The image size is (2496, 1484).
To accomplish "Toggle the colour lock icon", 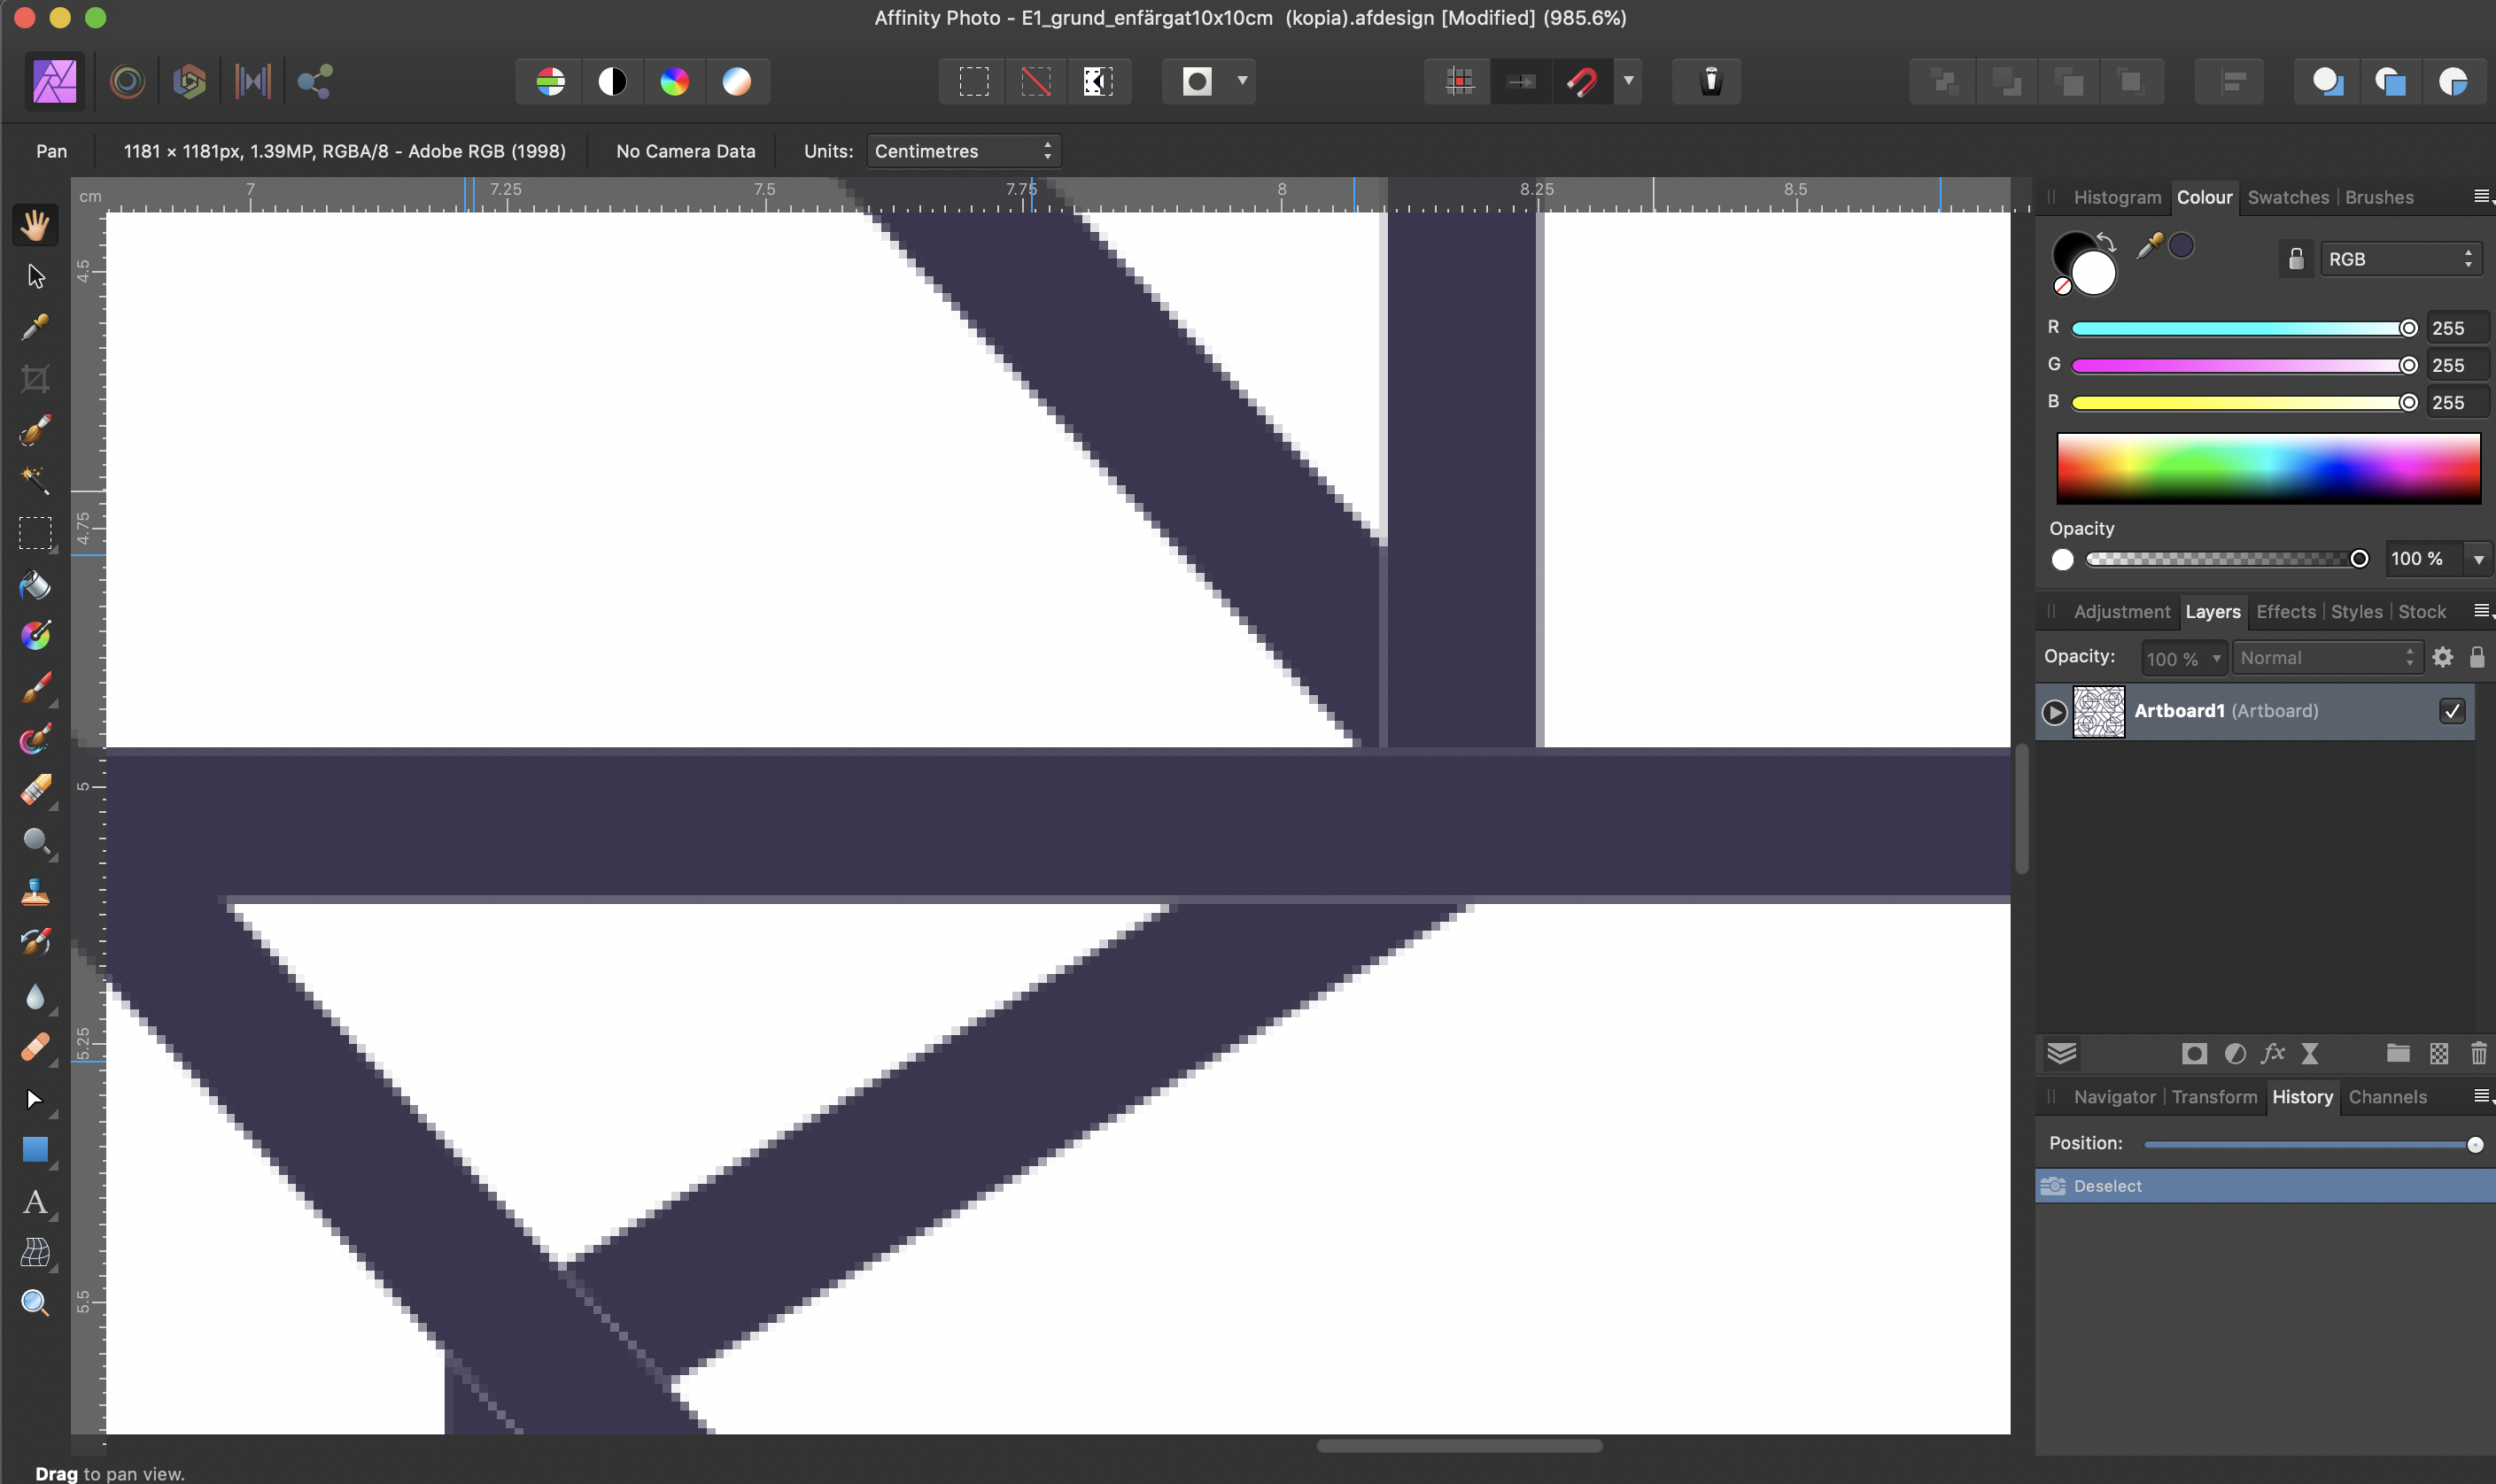I will pos(2296,259).
